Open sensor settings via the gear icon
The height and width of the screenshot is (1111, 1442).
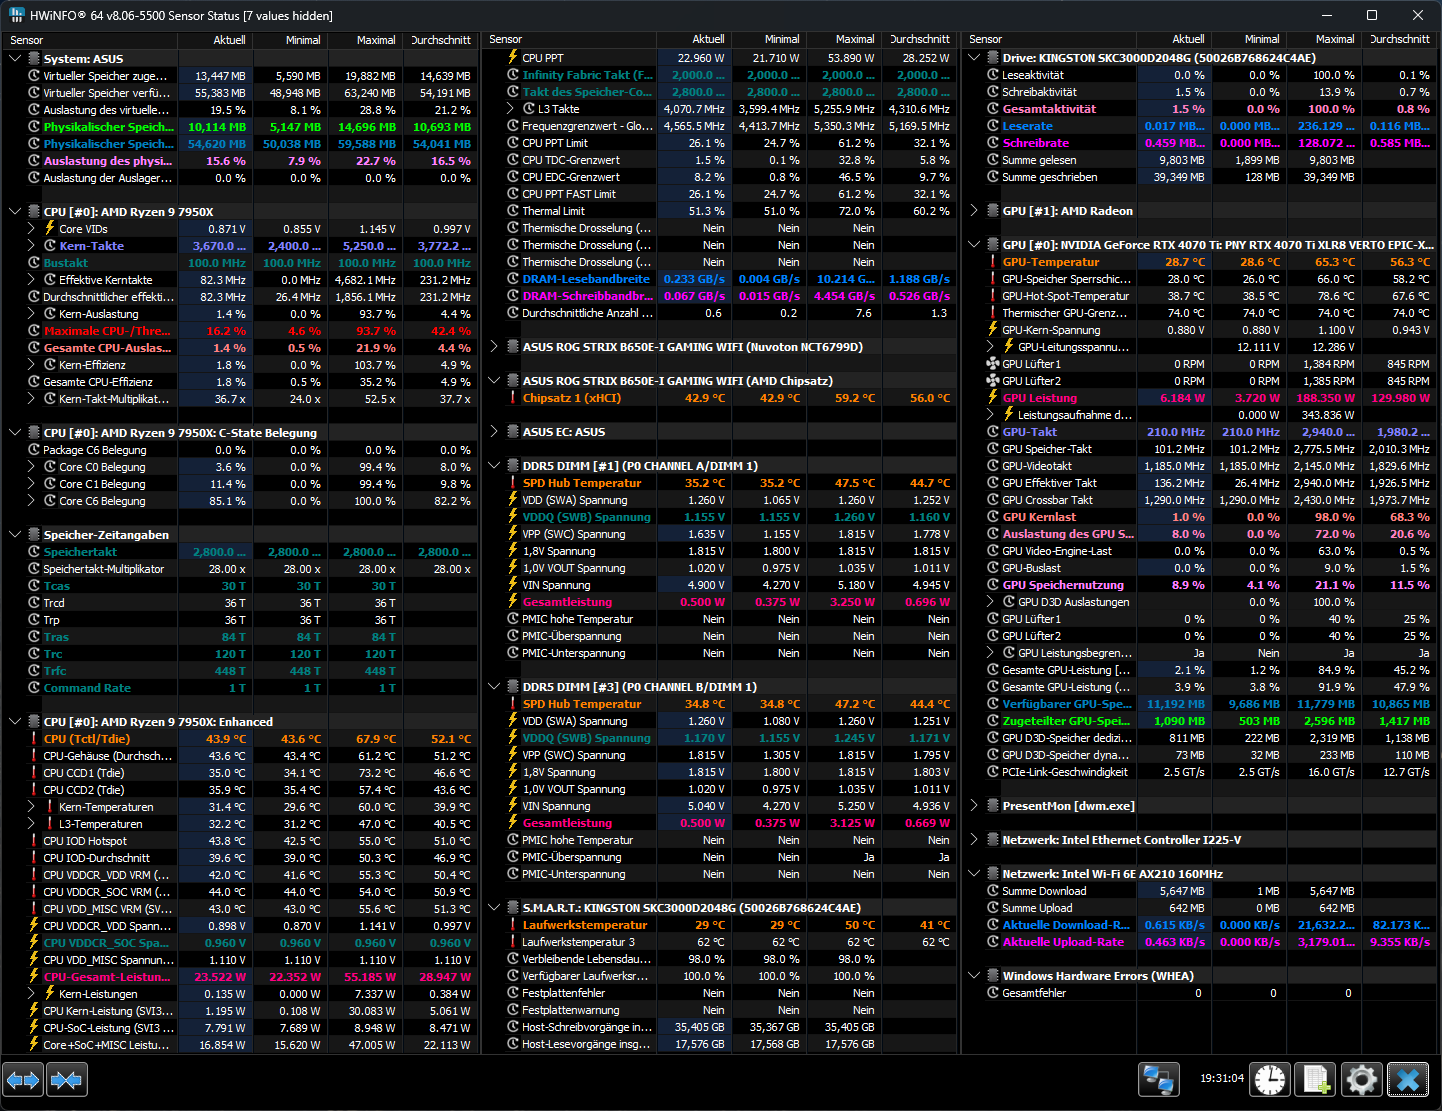pos(1361,1080)
